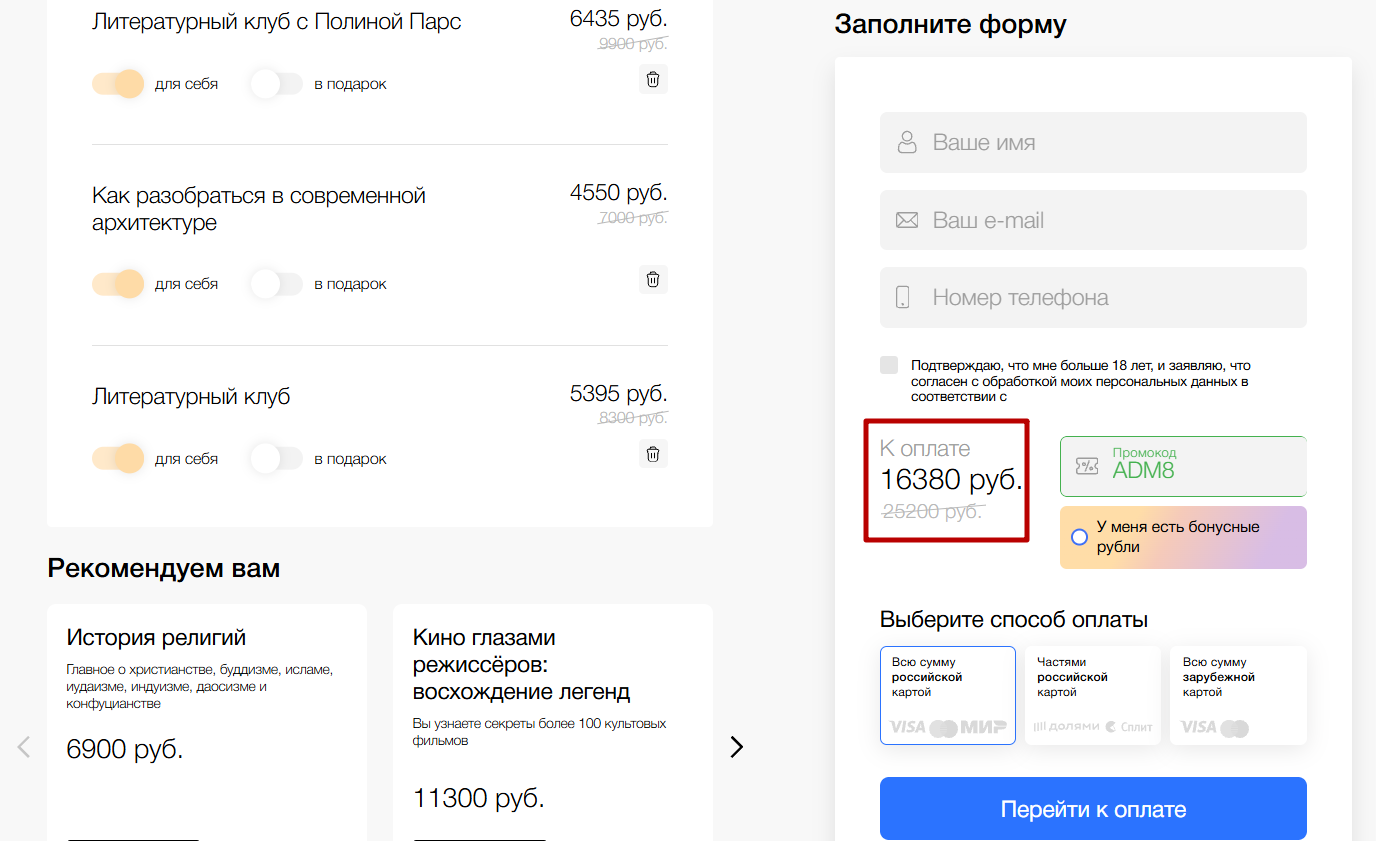Check the age confirmation checkbox
Viewport: 1376px width, 841px height.
[x=889, y=365]
